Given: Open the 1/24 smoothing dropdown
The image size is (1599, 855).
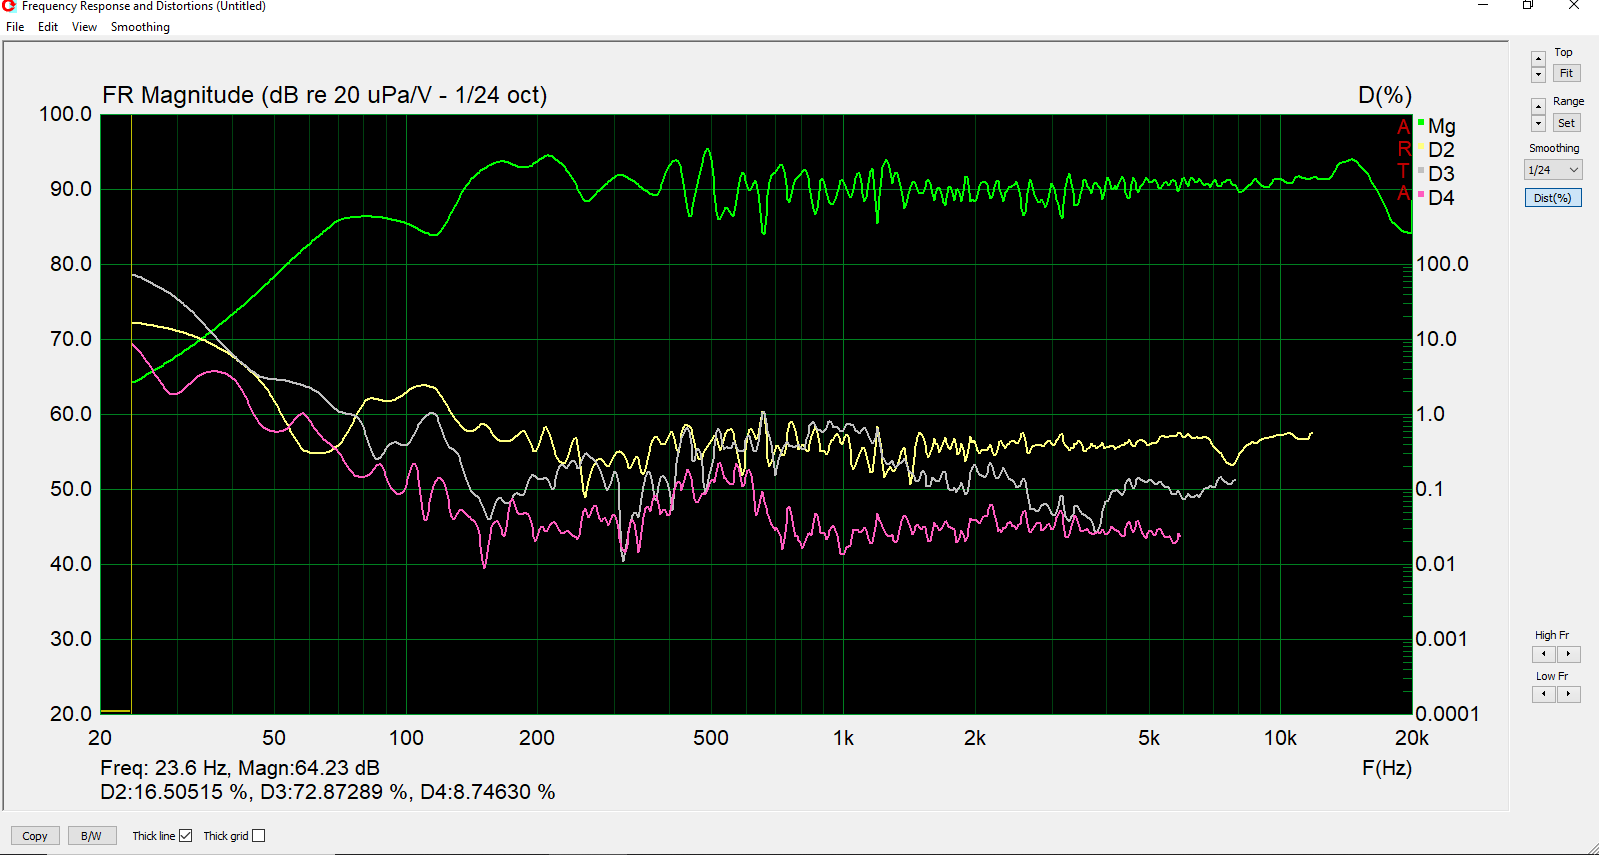Looking at the screenshot, I should [1553, 170].
